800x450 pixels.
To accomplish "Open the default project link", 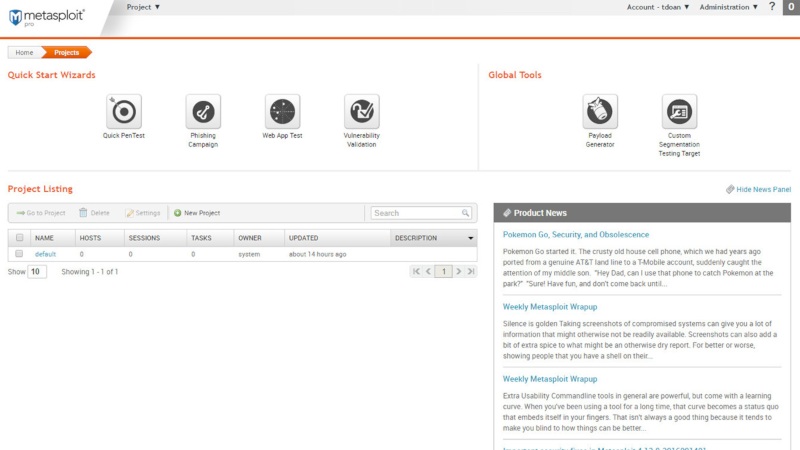I will click(x=45, y=254).
